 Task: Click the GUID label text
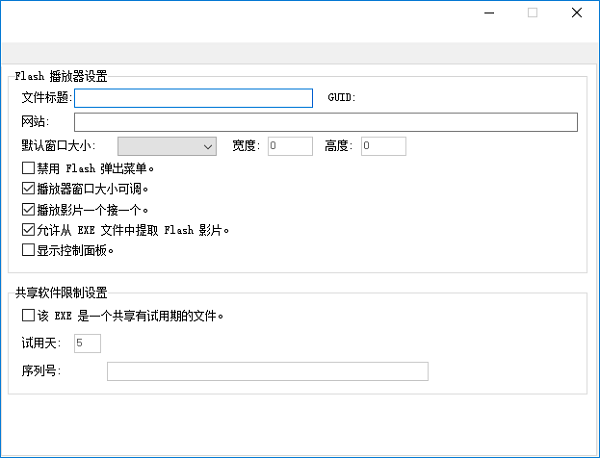tap(341, 98)
